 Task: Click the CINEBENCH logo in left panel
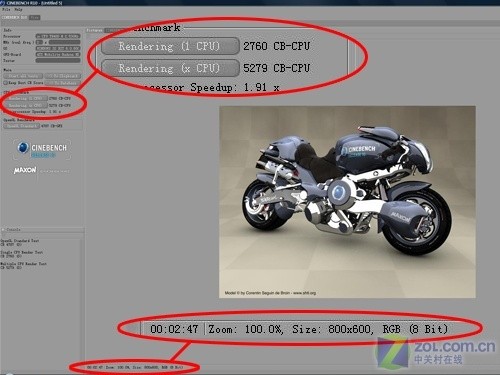42,149
